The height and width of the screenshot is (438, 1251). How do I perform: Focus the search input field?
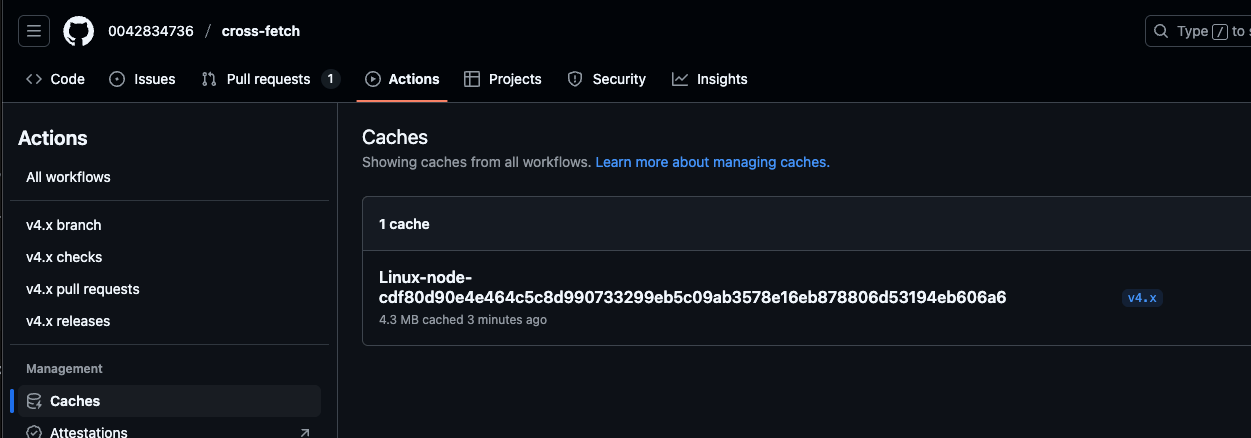pos(1198,31)
